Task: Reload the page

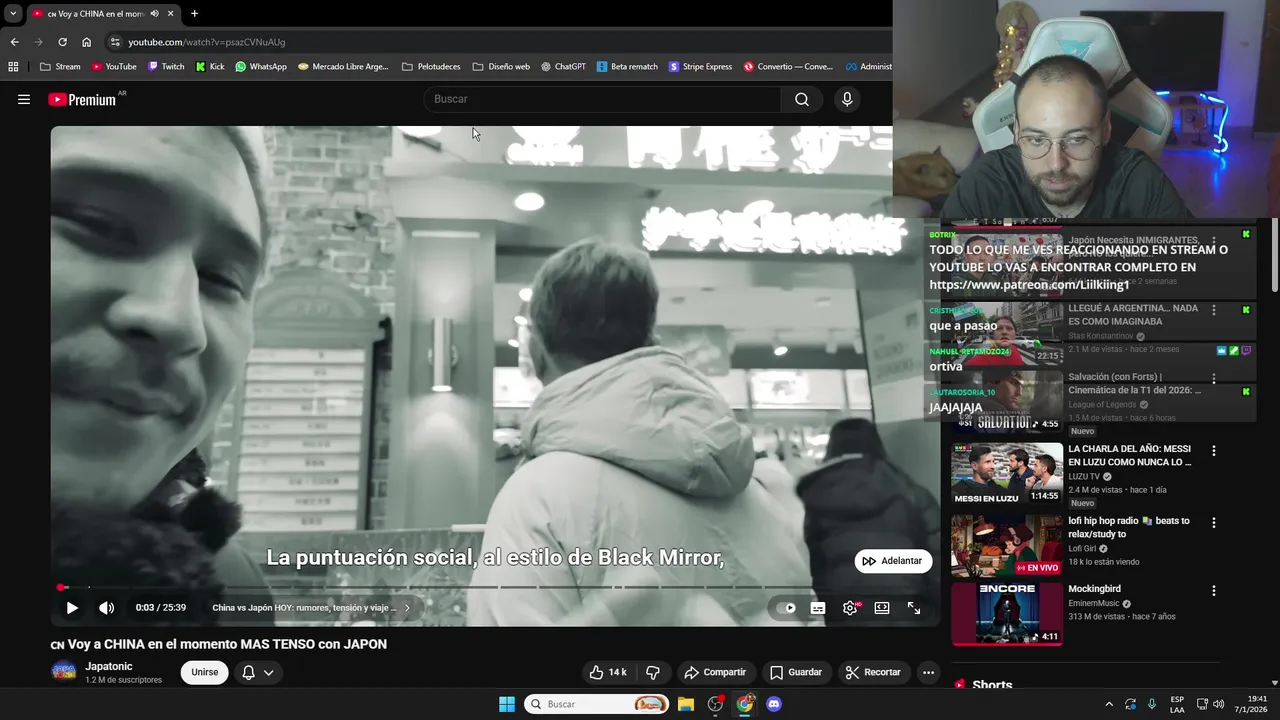Action: point(62,42)
